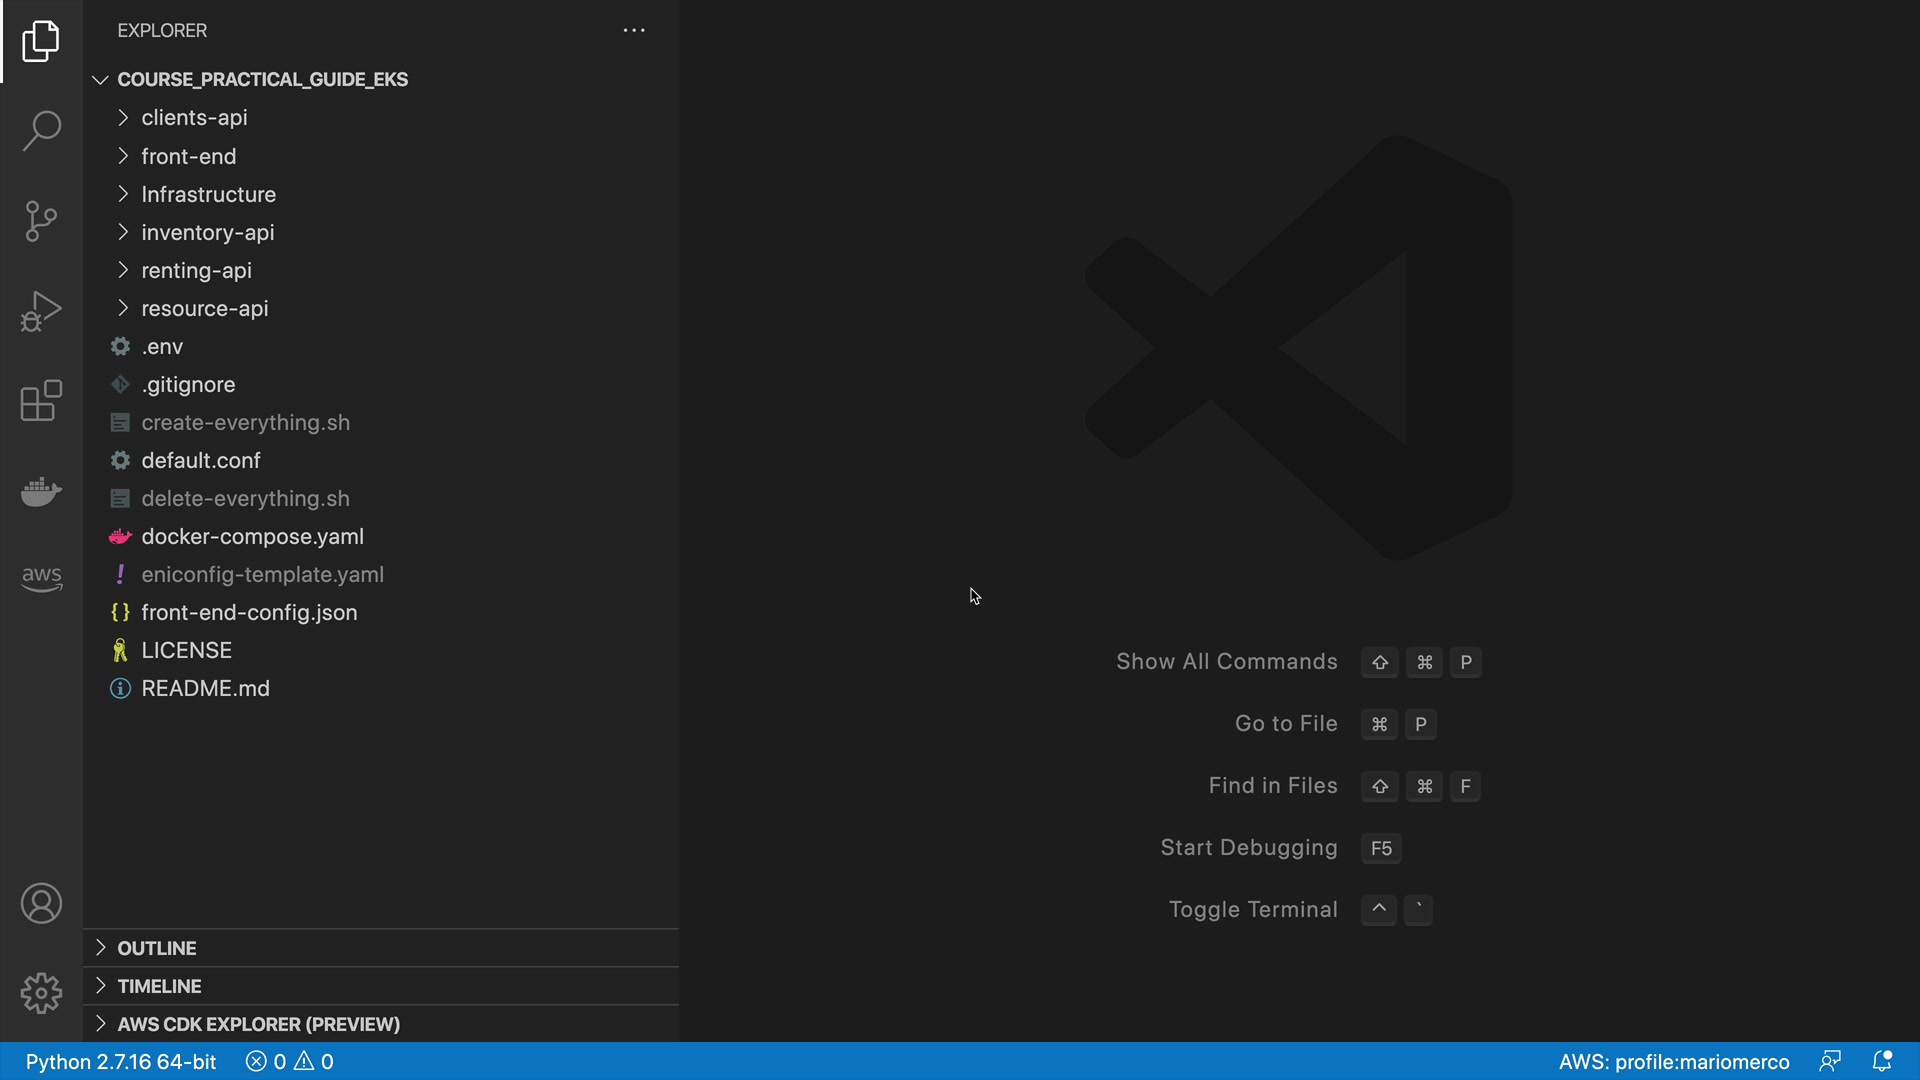
Task: Open Explorer views and more actions menu
Action: [x=634, y=31]
